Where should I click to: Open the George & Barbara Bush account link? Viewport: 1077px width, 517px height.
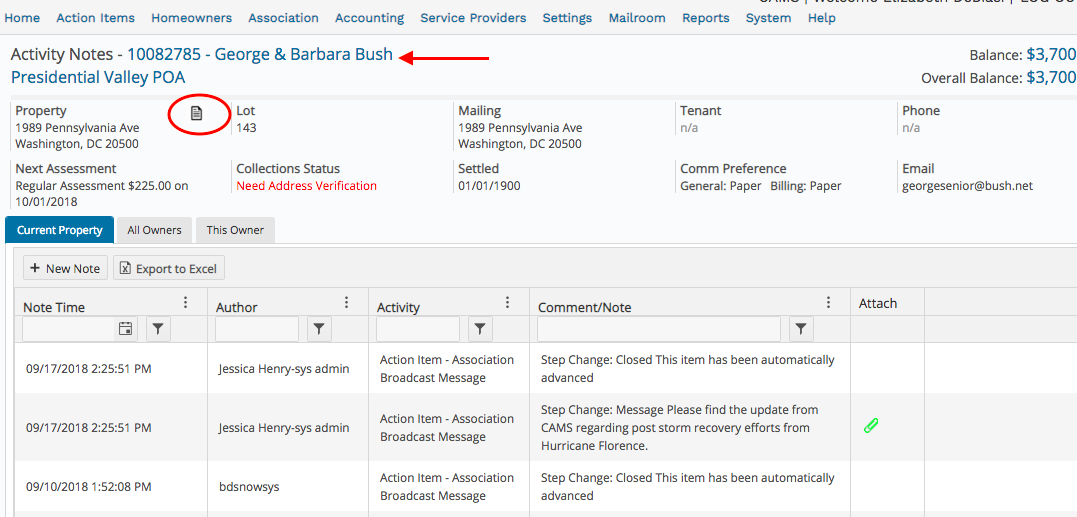pyautogui.click(x=260, y=54)
